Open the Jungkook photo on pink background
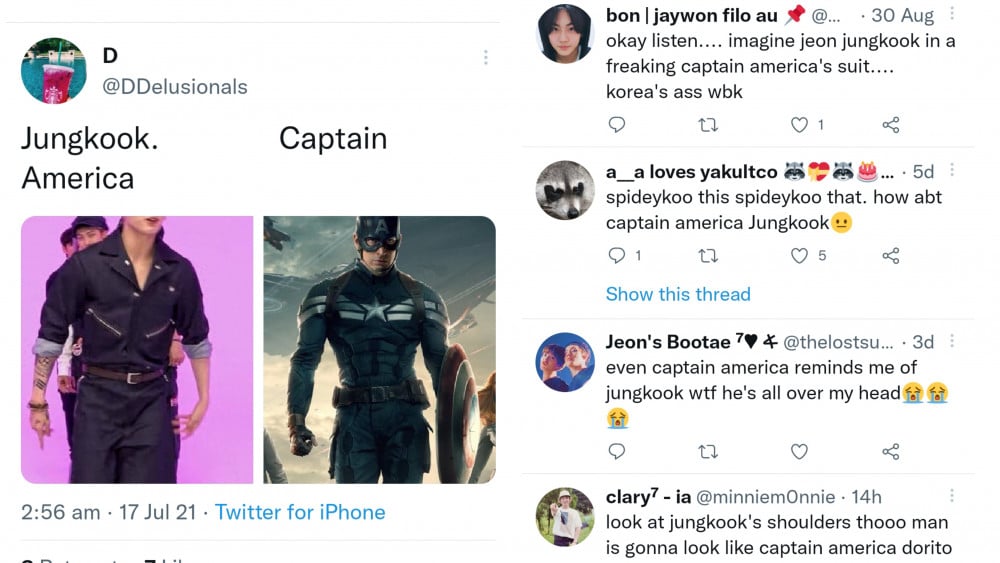The height and width of the screenshot is (563, 1000). [x=137, y=350]
